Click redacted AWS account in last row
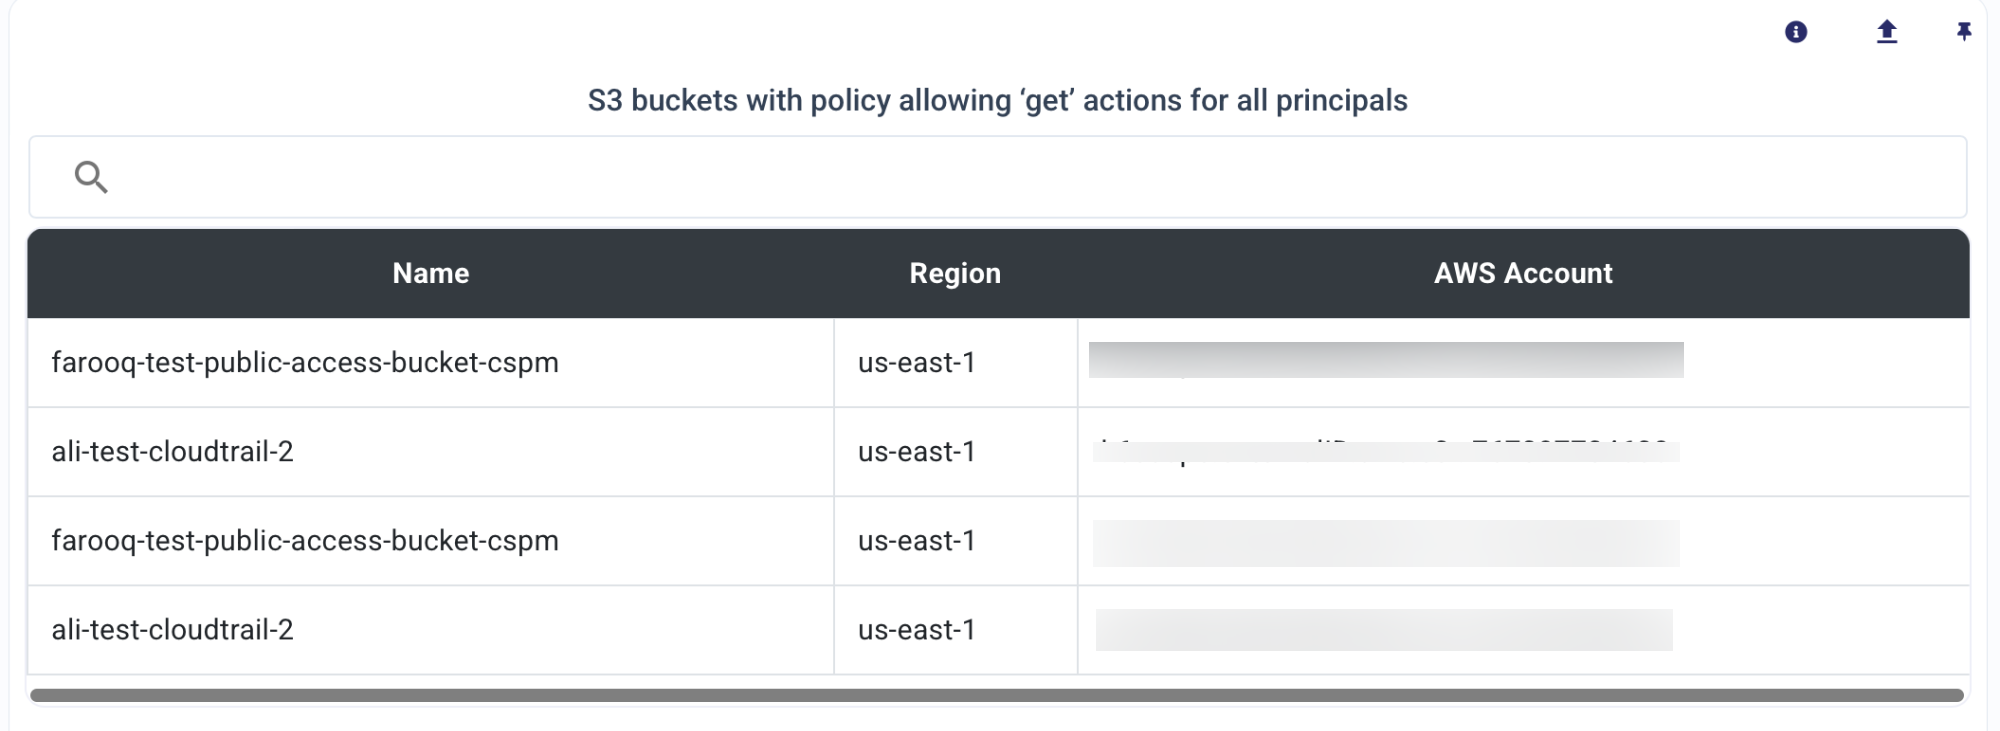The height and width of the screenshot is (731, 2000). pyautogui.click(x=1384, y=630)
